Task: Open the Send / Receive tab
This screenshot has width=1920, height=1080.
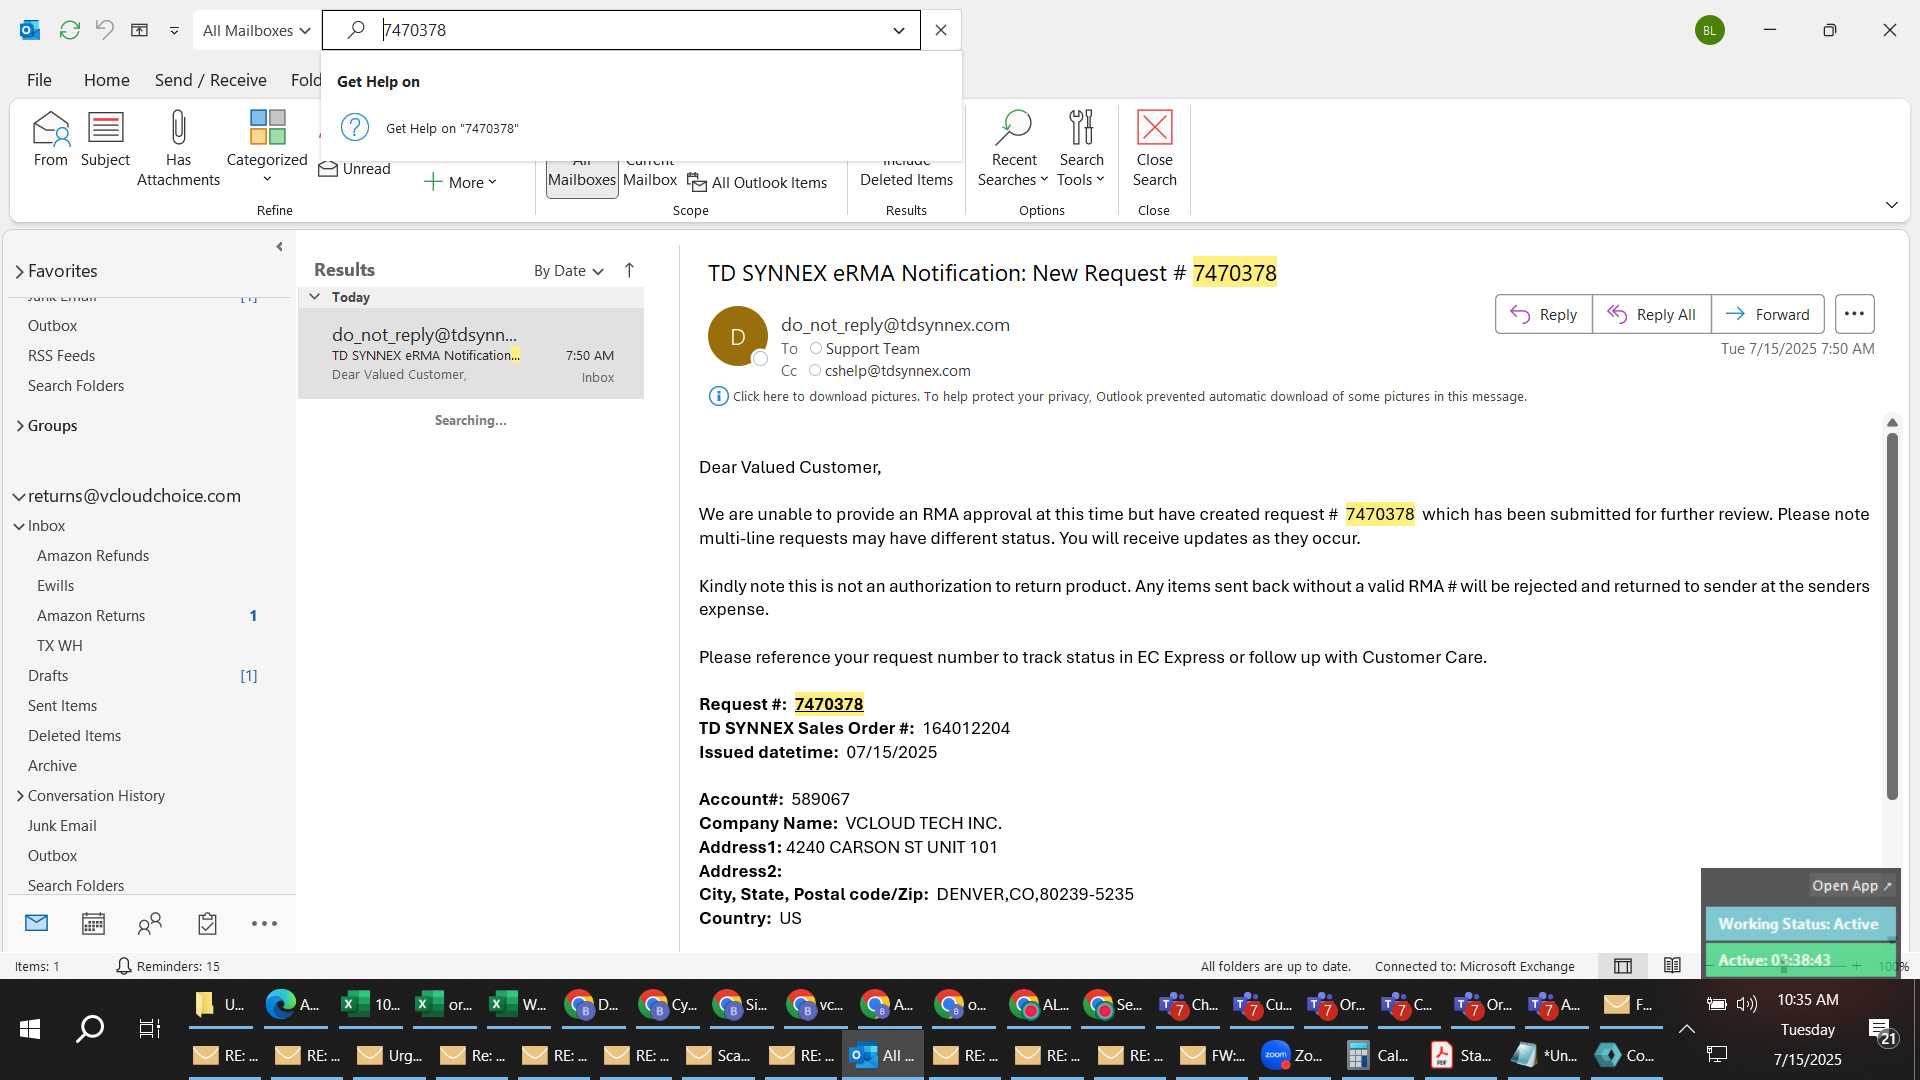Action: (210, 80)
